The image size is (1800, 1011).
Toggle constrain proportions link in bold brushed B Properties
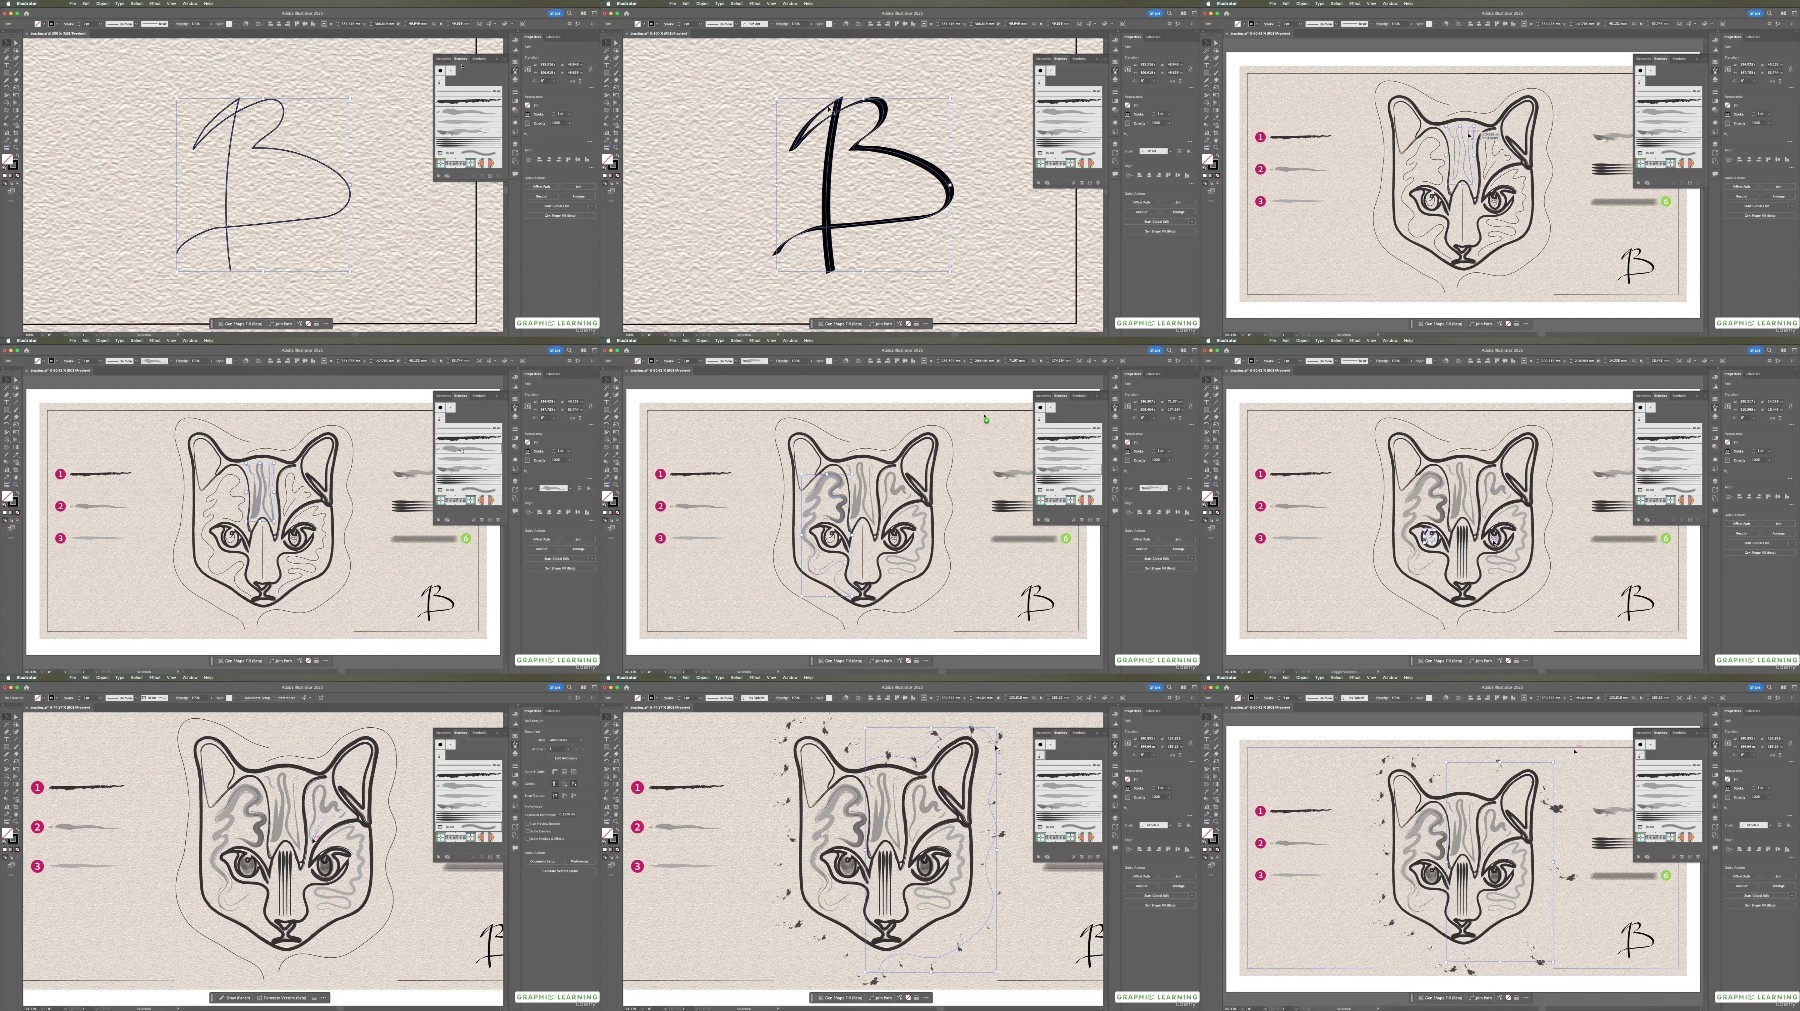tap(1190, 69)
